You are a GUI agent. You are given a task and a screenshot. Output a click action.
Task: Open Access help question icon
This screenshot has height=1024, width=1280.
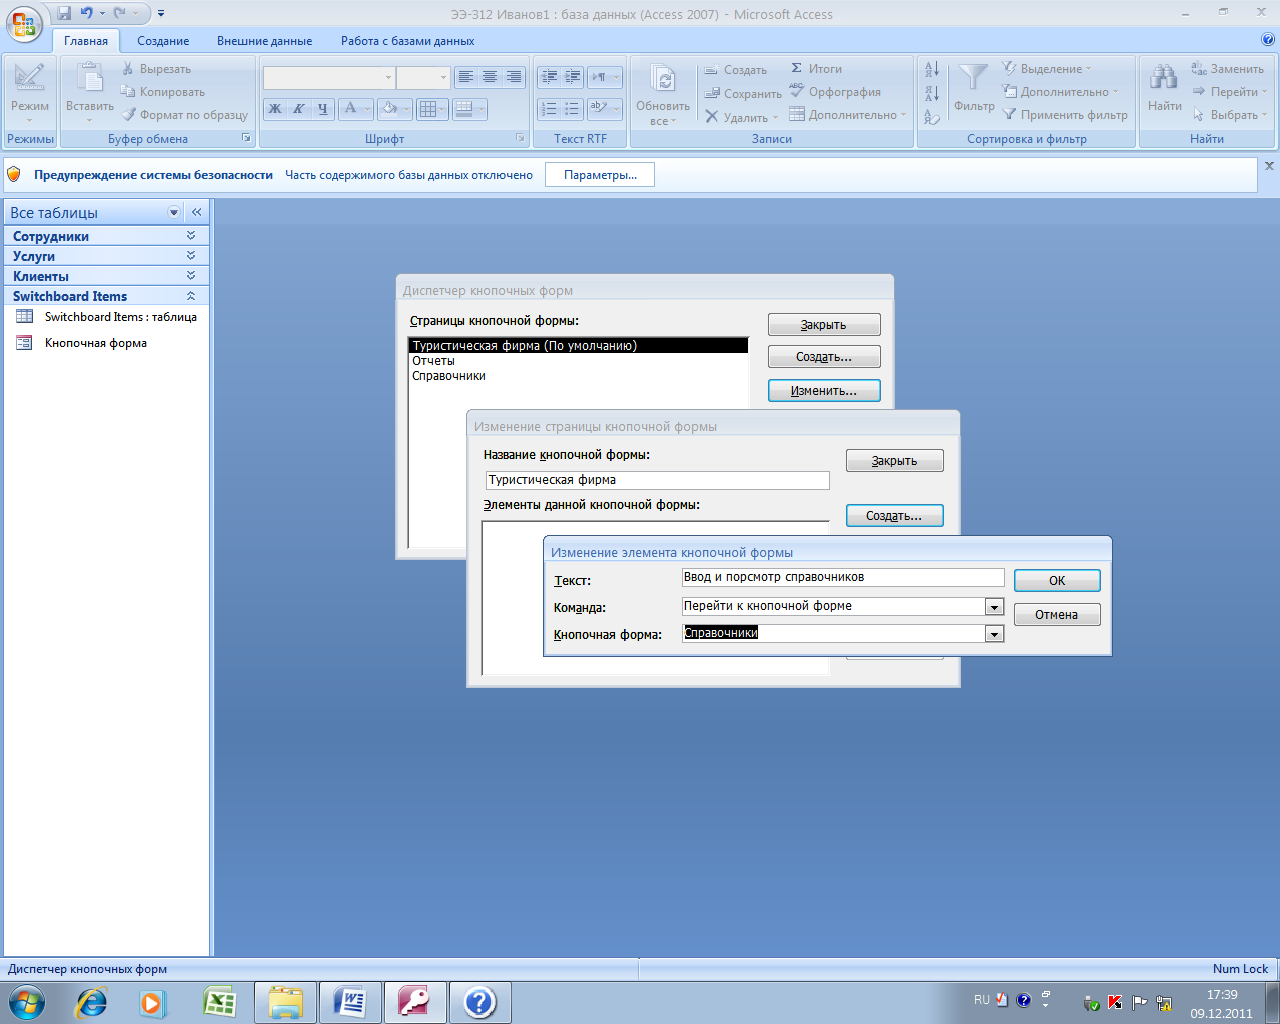(1269, 40)
